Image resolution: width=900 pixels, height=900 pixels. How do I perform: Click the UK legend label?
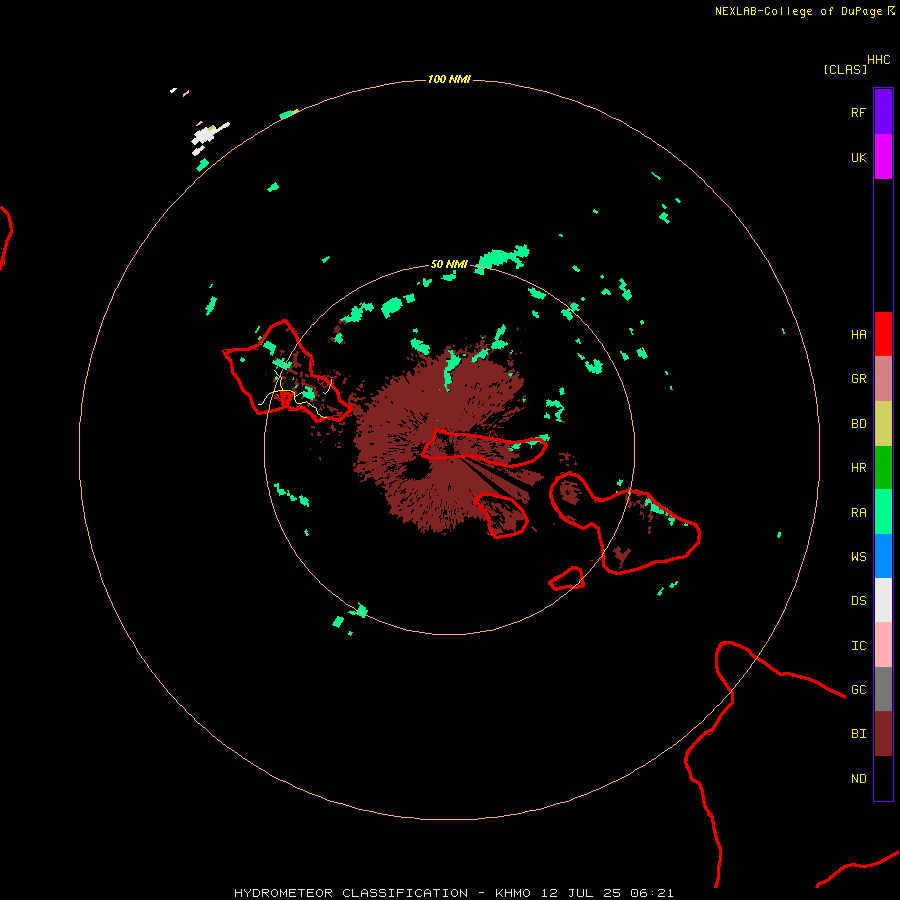click(x=858, y=157)
